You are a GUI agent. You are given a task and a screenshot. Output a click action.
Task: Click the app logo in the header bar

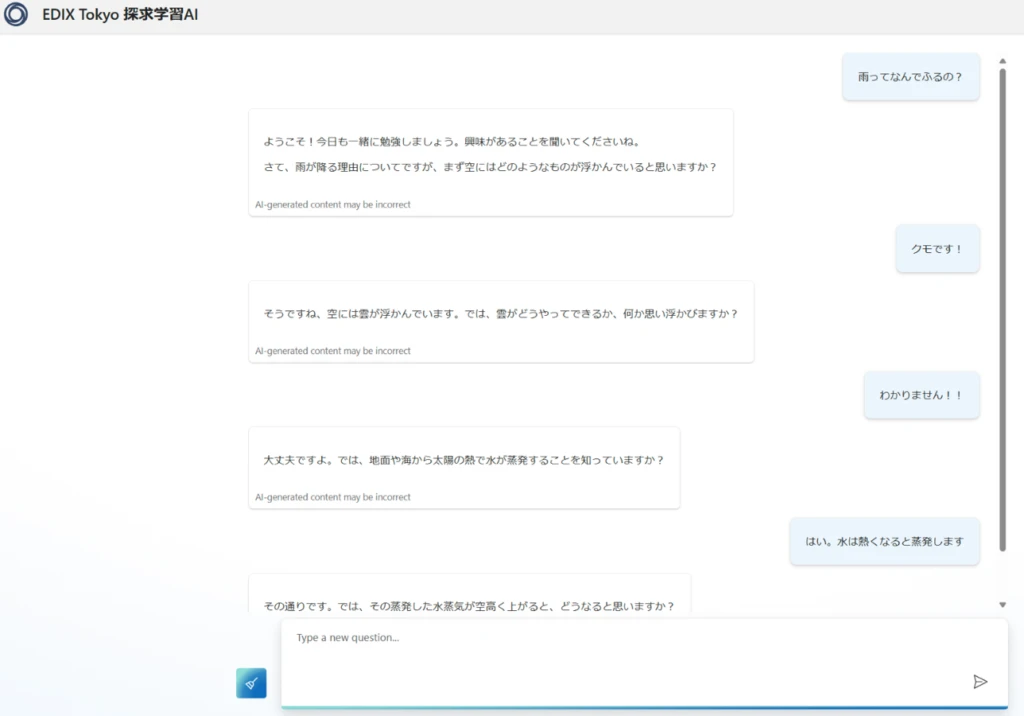pos(16,14)
